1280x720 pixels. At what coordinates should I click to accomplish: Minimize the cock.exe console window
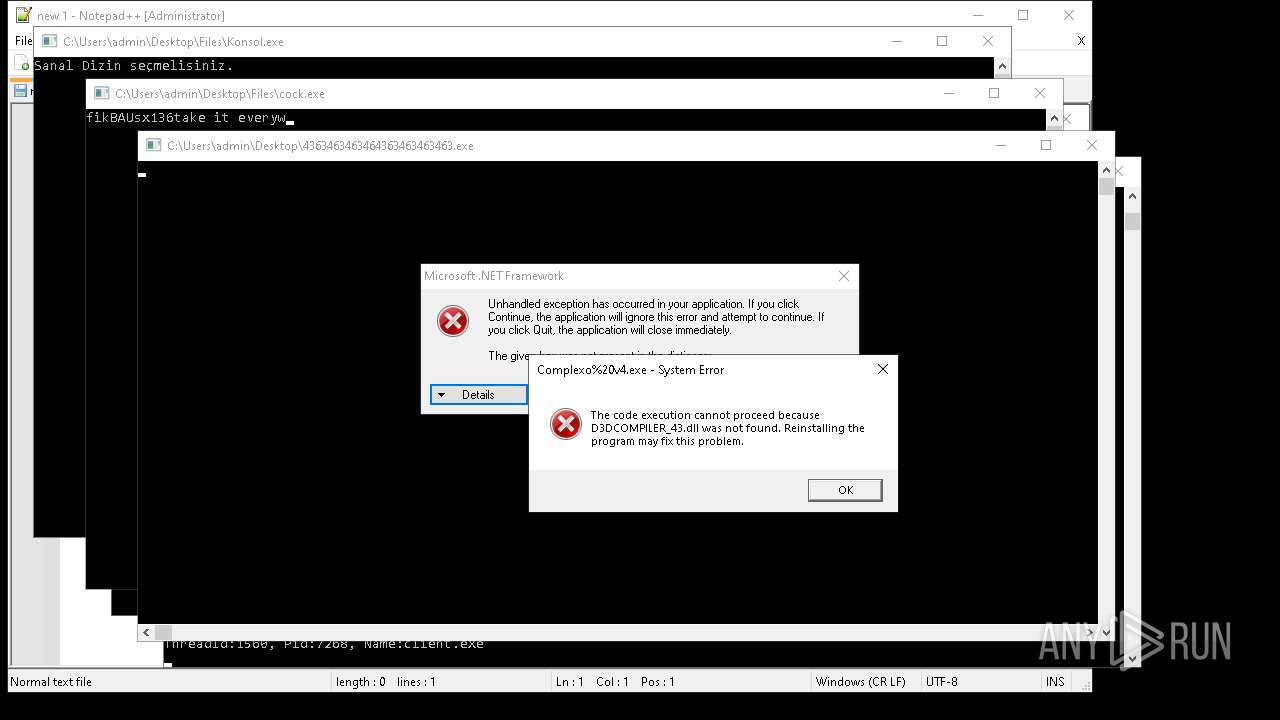pyautogui.click(x=948, y=93)
